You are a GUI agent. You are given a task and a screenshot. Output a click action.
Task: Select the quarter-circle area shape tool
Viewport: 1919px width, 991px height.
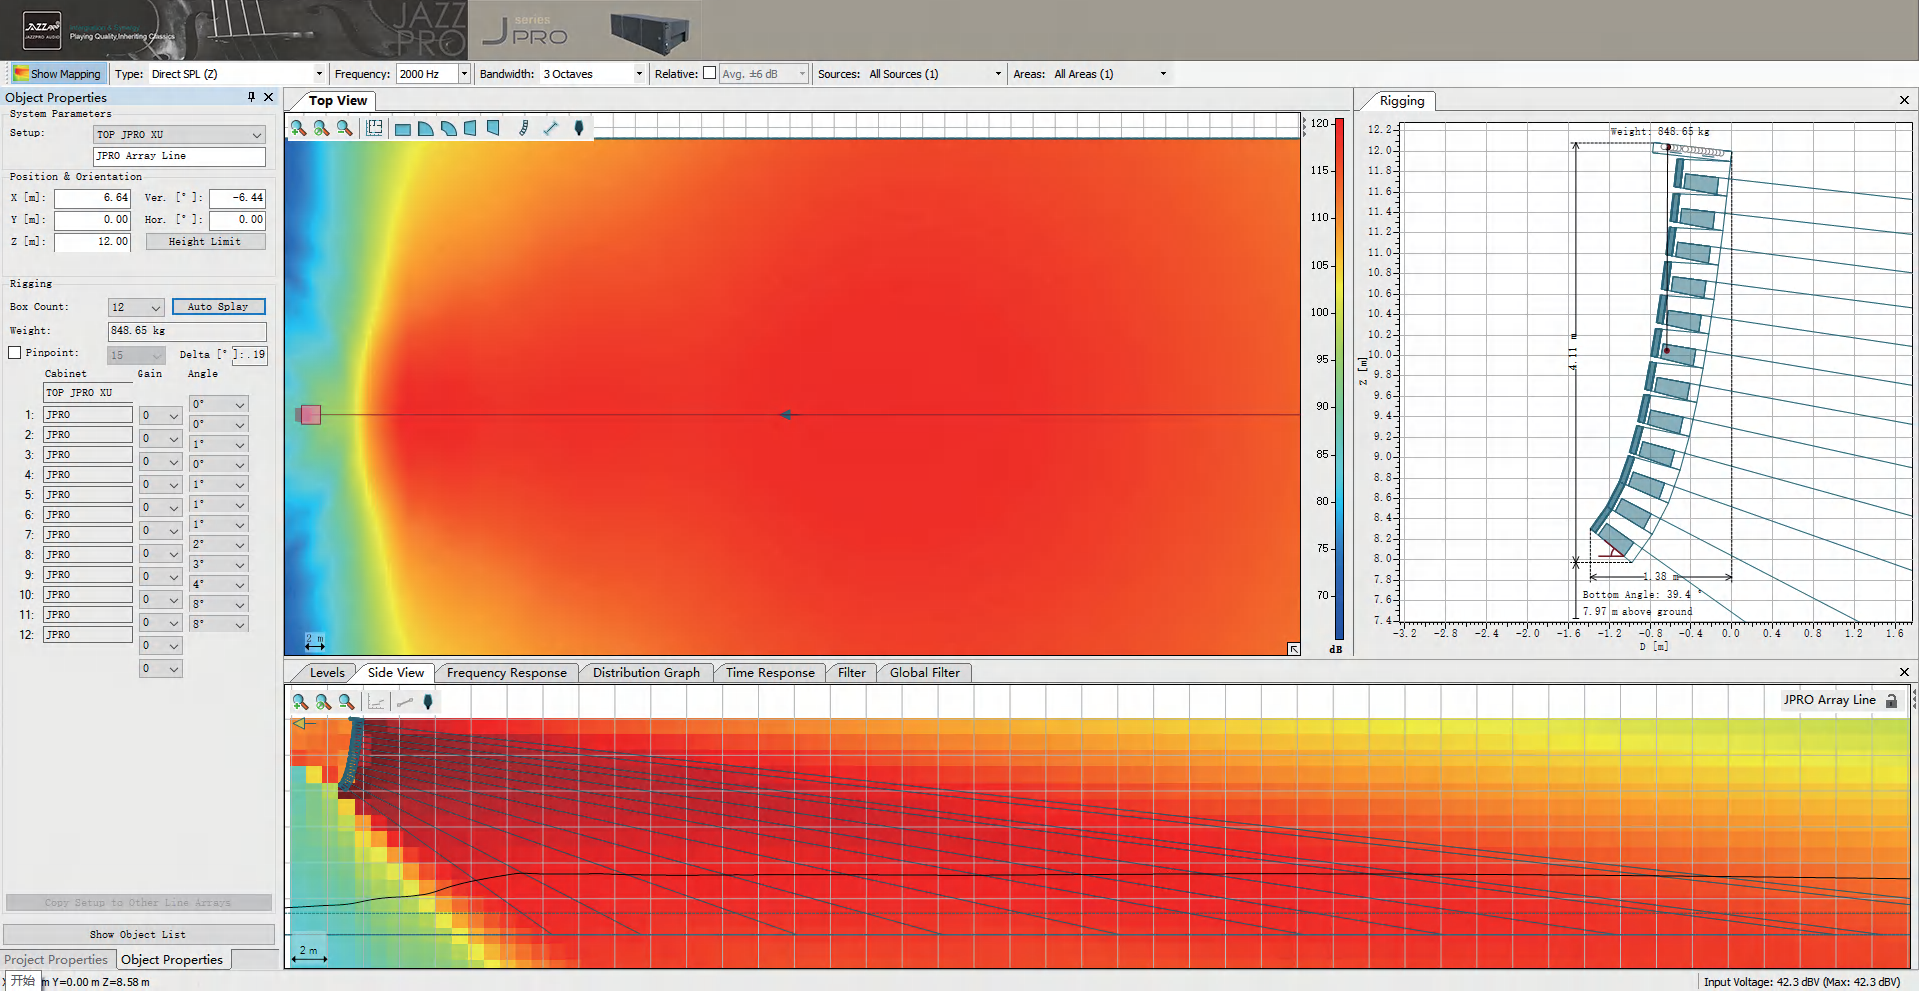pos(425,129)
